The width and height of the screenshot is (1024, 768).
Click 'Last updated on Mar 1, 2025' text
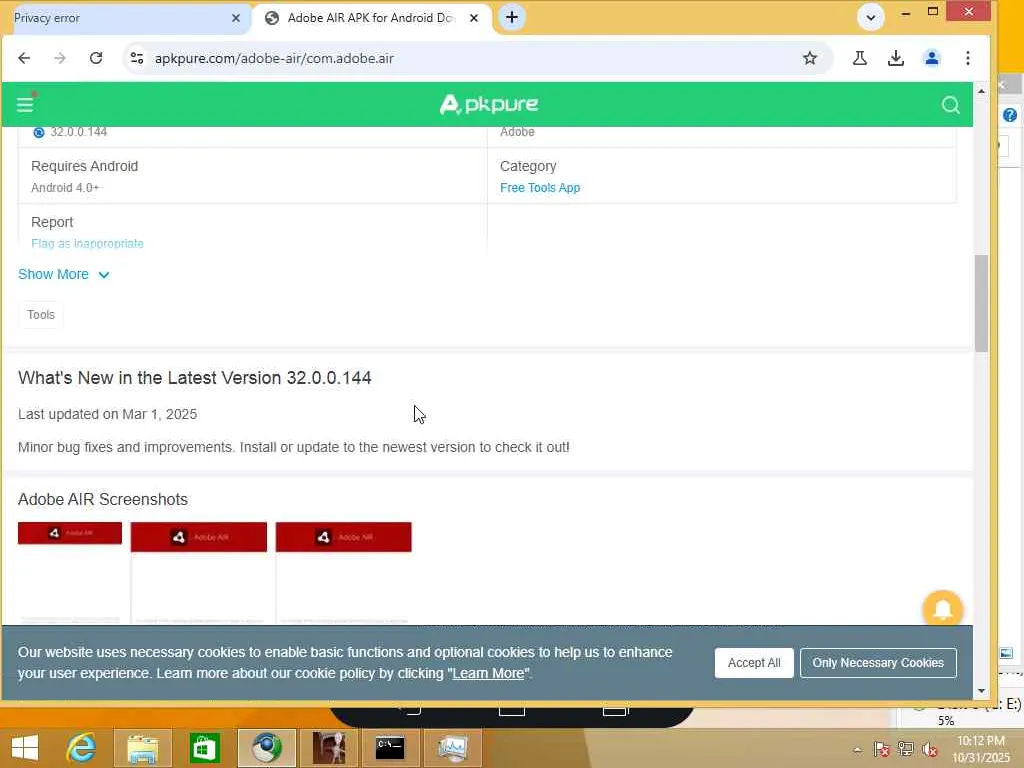point(107,414)
